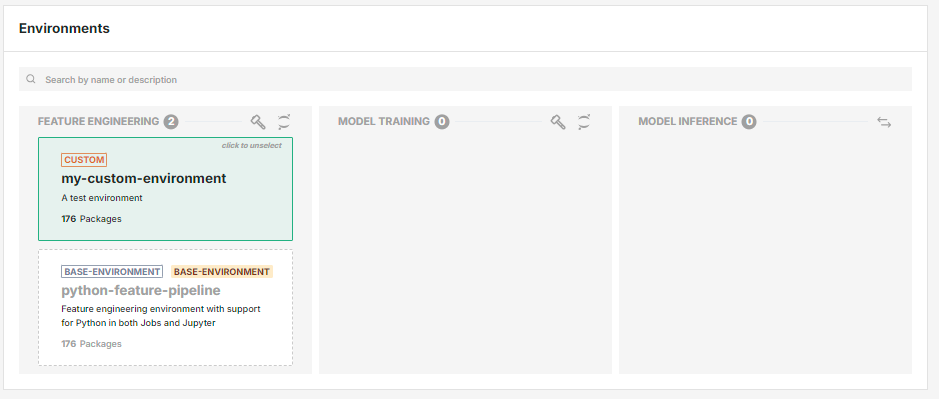Viewport: 939px width, 399px height.
Task: Click the hammer build icon under Feature Engineering
Action: (x=258, y=122)
